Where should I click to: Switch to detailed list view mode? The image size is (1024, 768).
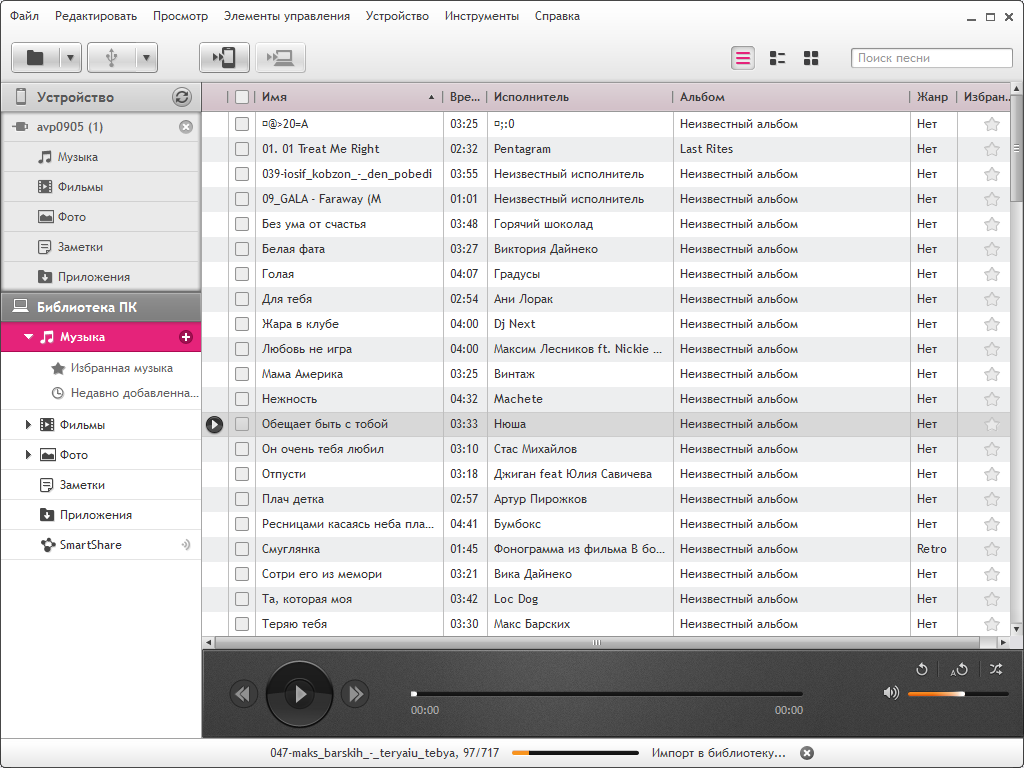pos(777,58)
